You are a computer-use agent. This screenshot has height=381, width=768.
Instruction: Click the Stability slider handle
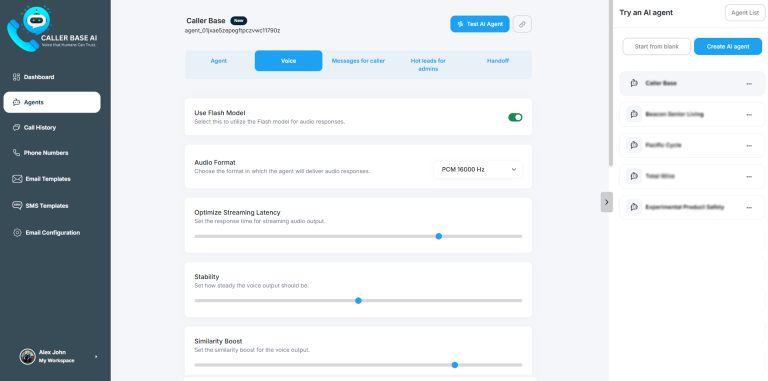click(x=358, y=301)
